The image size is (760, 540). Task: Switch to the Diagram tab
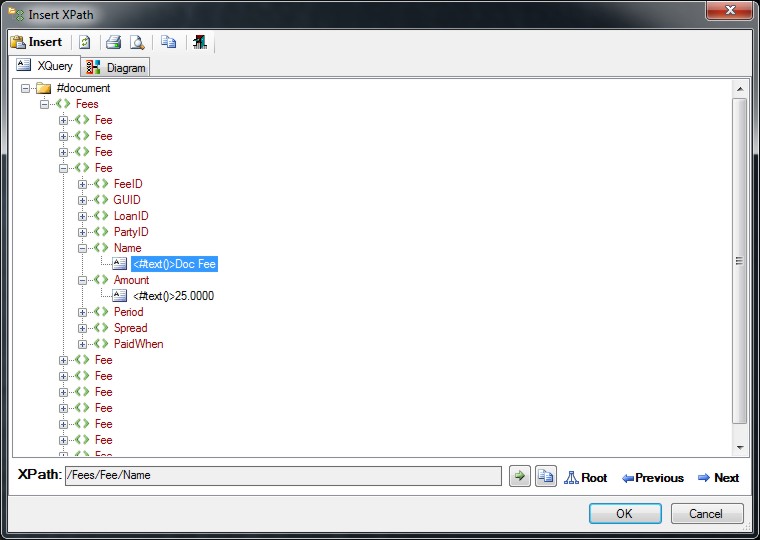(x=116, y=67)
